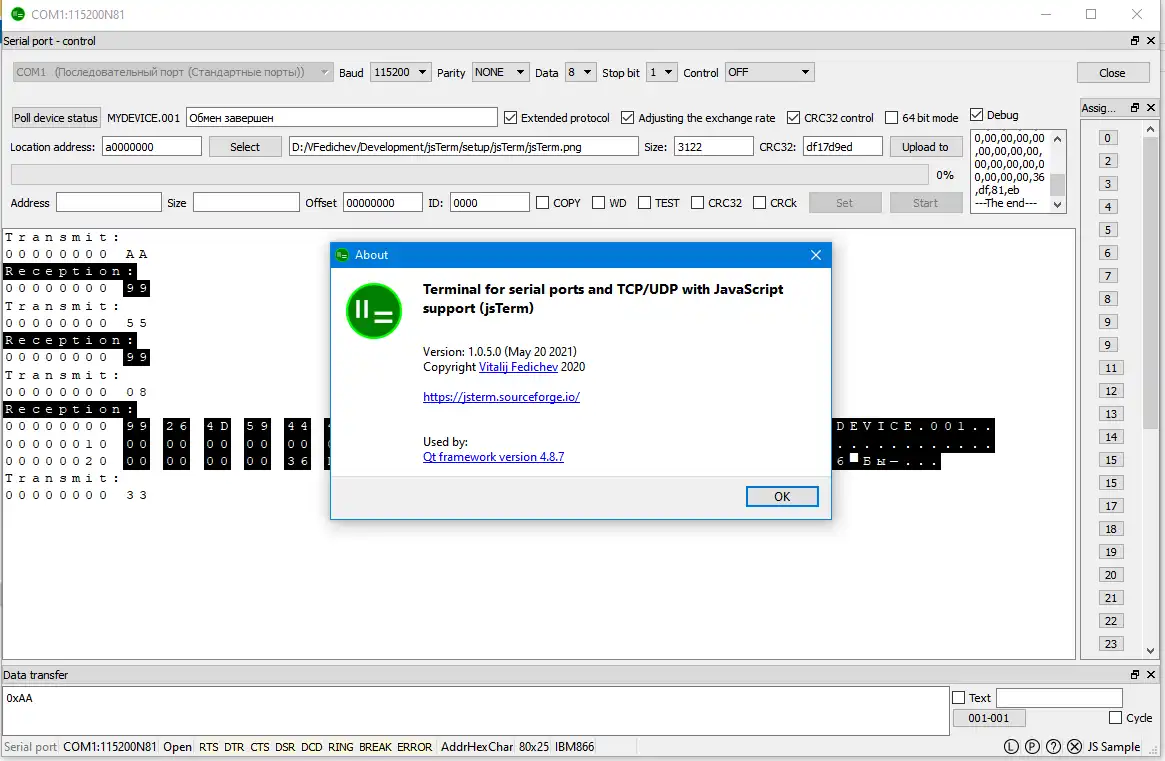
Task: Click IBM866 encoding in status bar
Action: [574, 747]
